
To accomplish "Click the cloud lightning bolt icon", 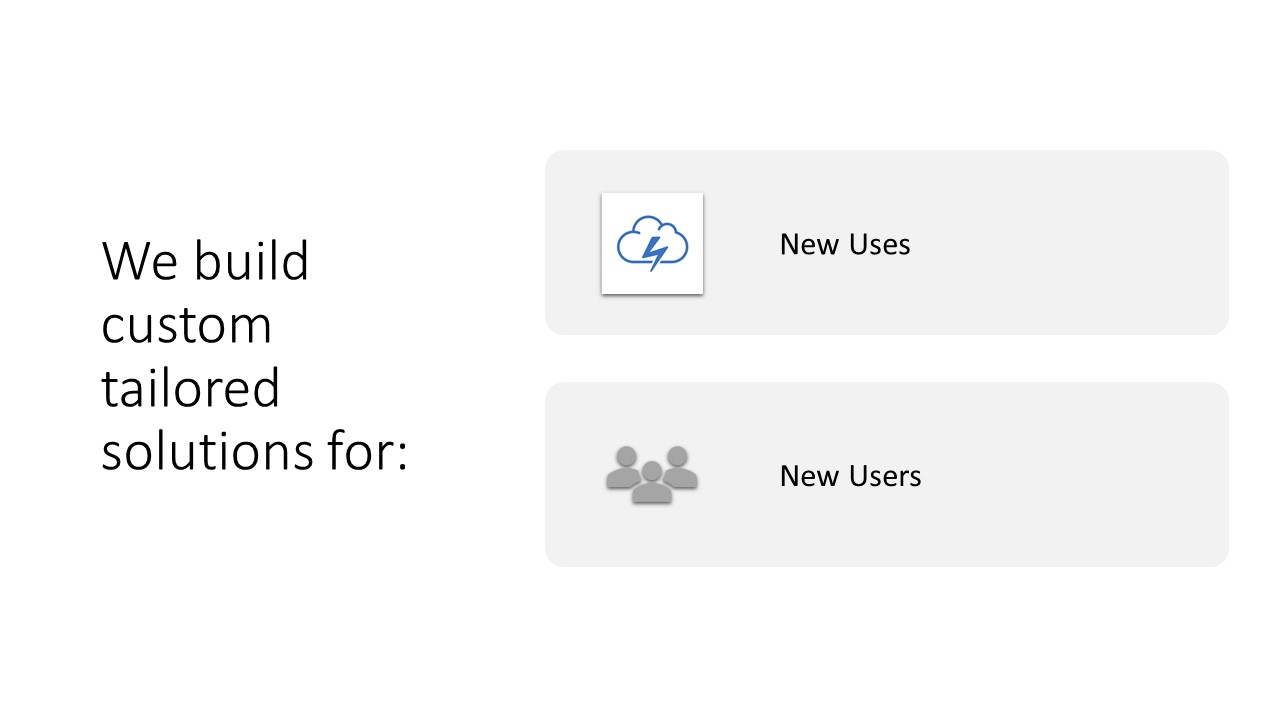I will (x=652, y=243).
